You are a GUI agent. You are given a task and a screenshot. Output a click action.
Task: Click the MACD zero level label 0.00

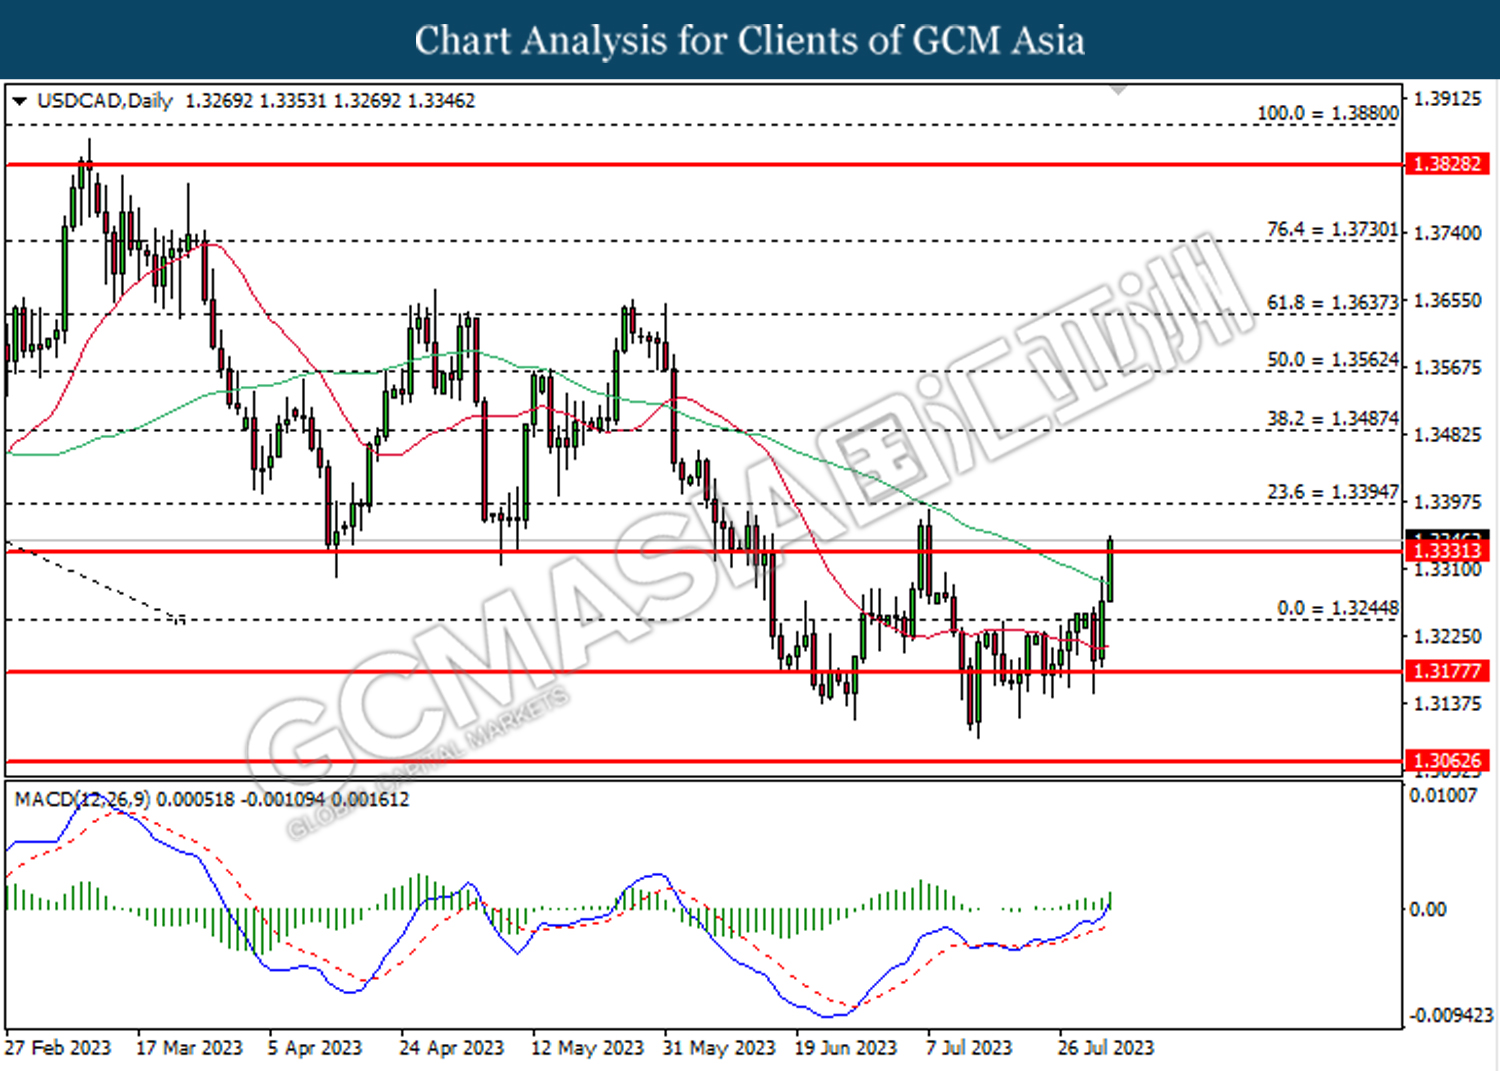1427,909
